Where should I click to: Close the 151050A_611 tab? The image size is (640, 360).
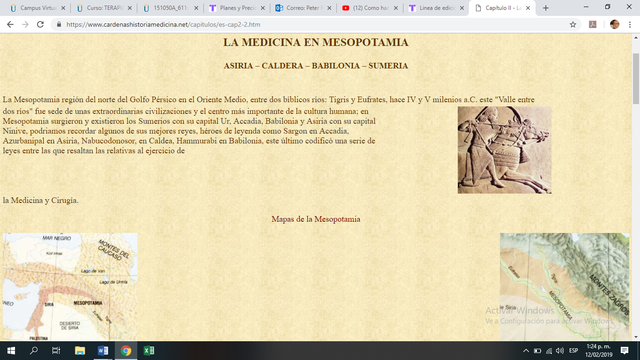click(x=196, y=8)
